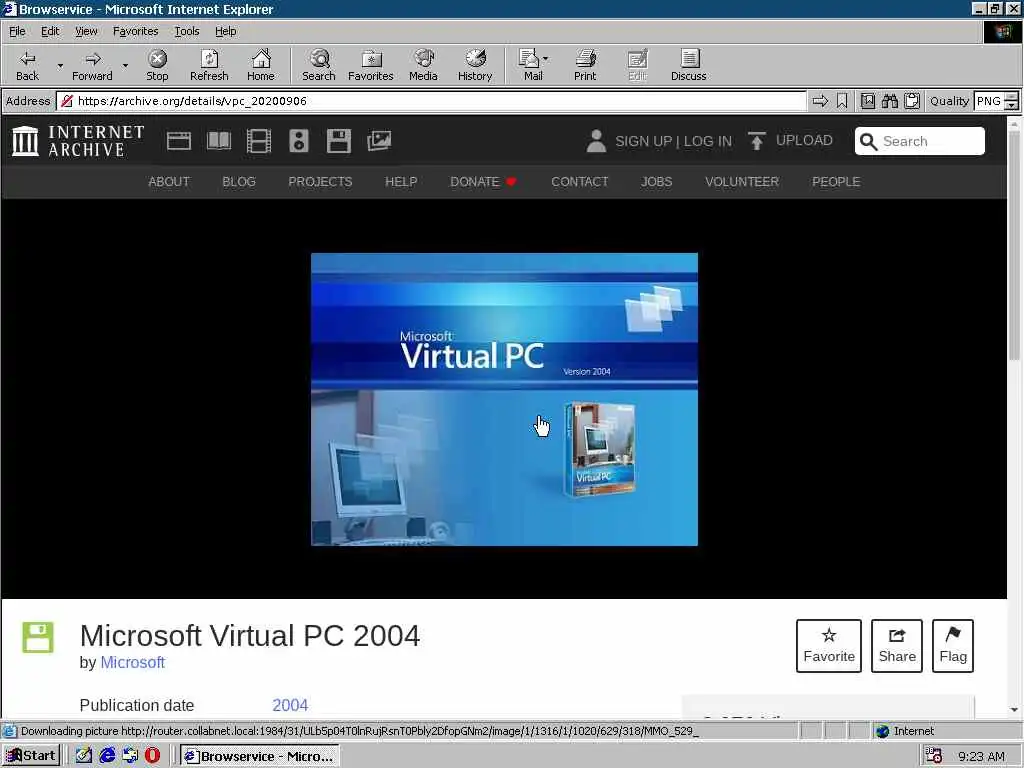Viewport: 1024px width, 768px height.
Task: Open the Discuss toolbar button
Action: (x=688, y=65)
